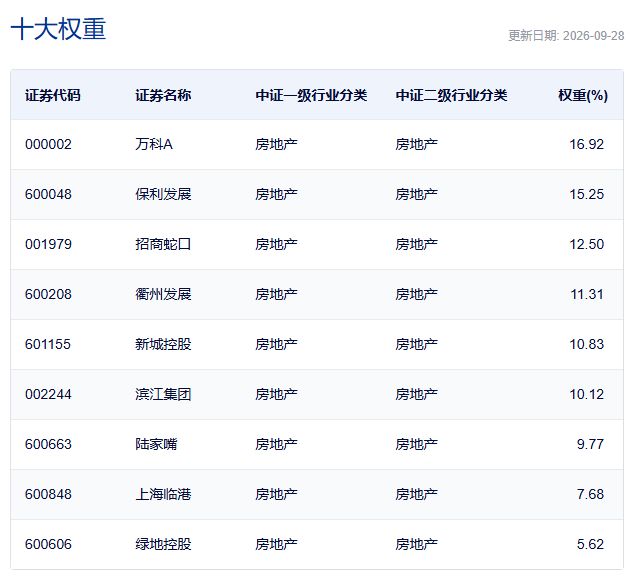The width and height of the screenshot is (631, 577).
Task: Click the weight value 5.62
Action: point(590,544)
